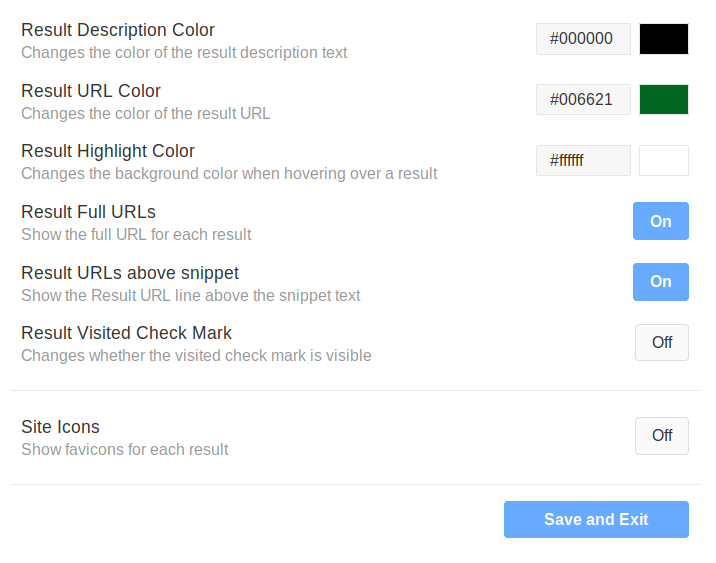Enable the Result Visited Check Mark toggle

click(661, 342)
